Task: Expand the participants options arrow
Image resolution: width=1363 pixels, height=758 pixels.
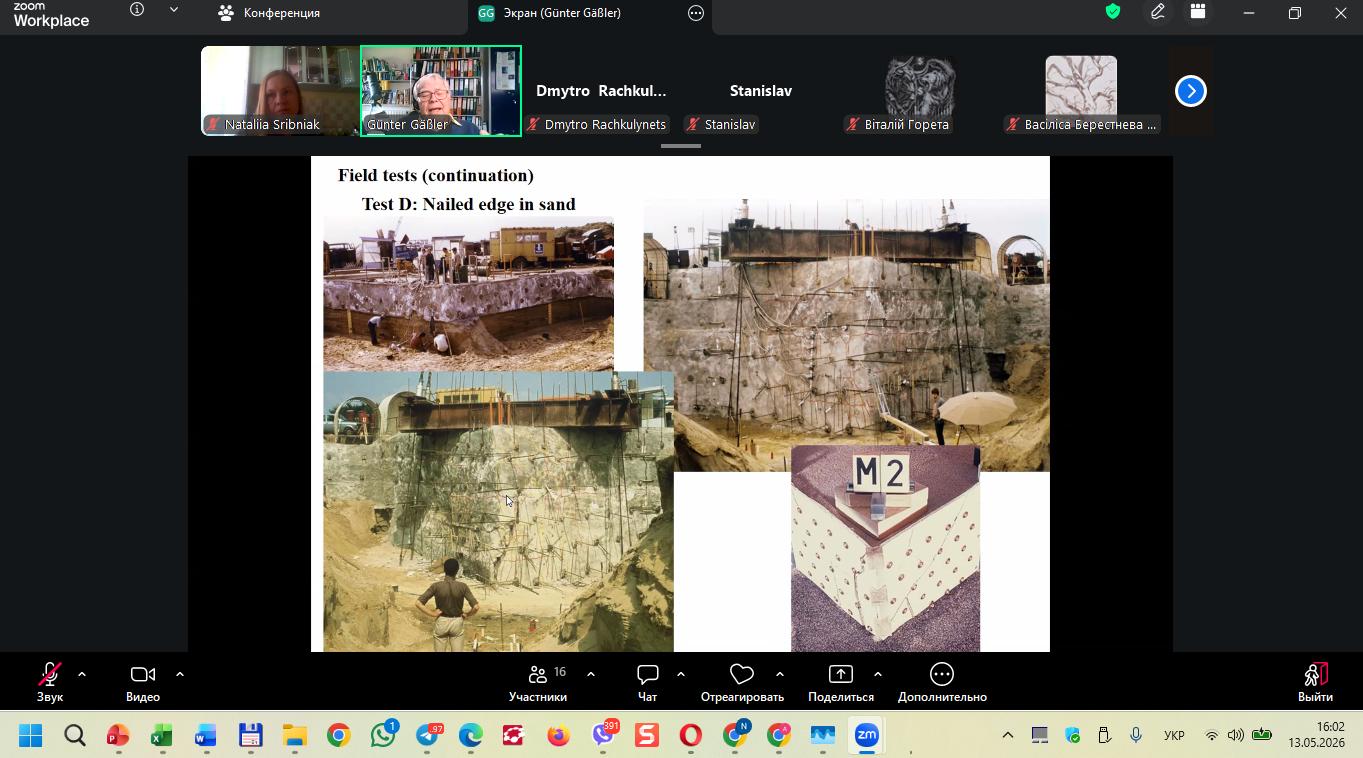Action: pyautogui.click(x=591, y=674)
